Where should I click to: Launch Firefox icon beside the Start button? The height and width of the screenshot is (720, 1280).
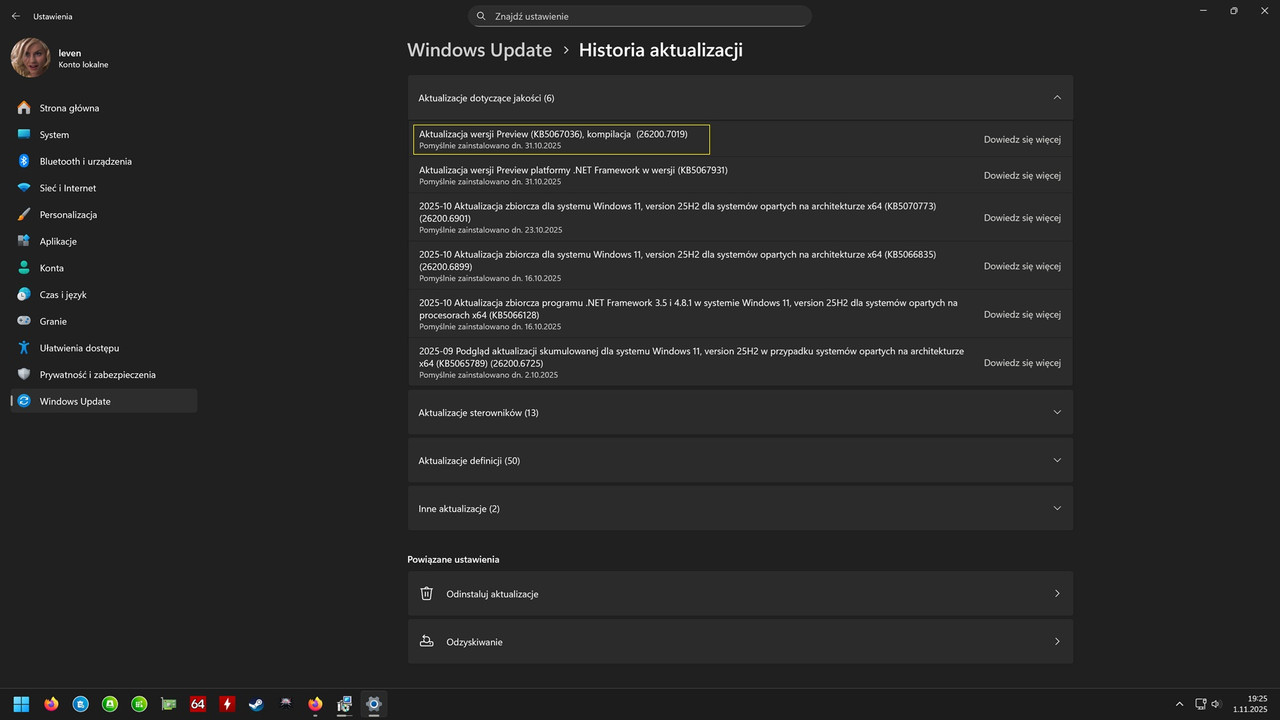51,704
